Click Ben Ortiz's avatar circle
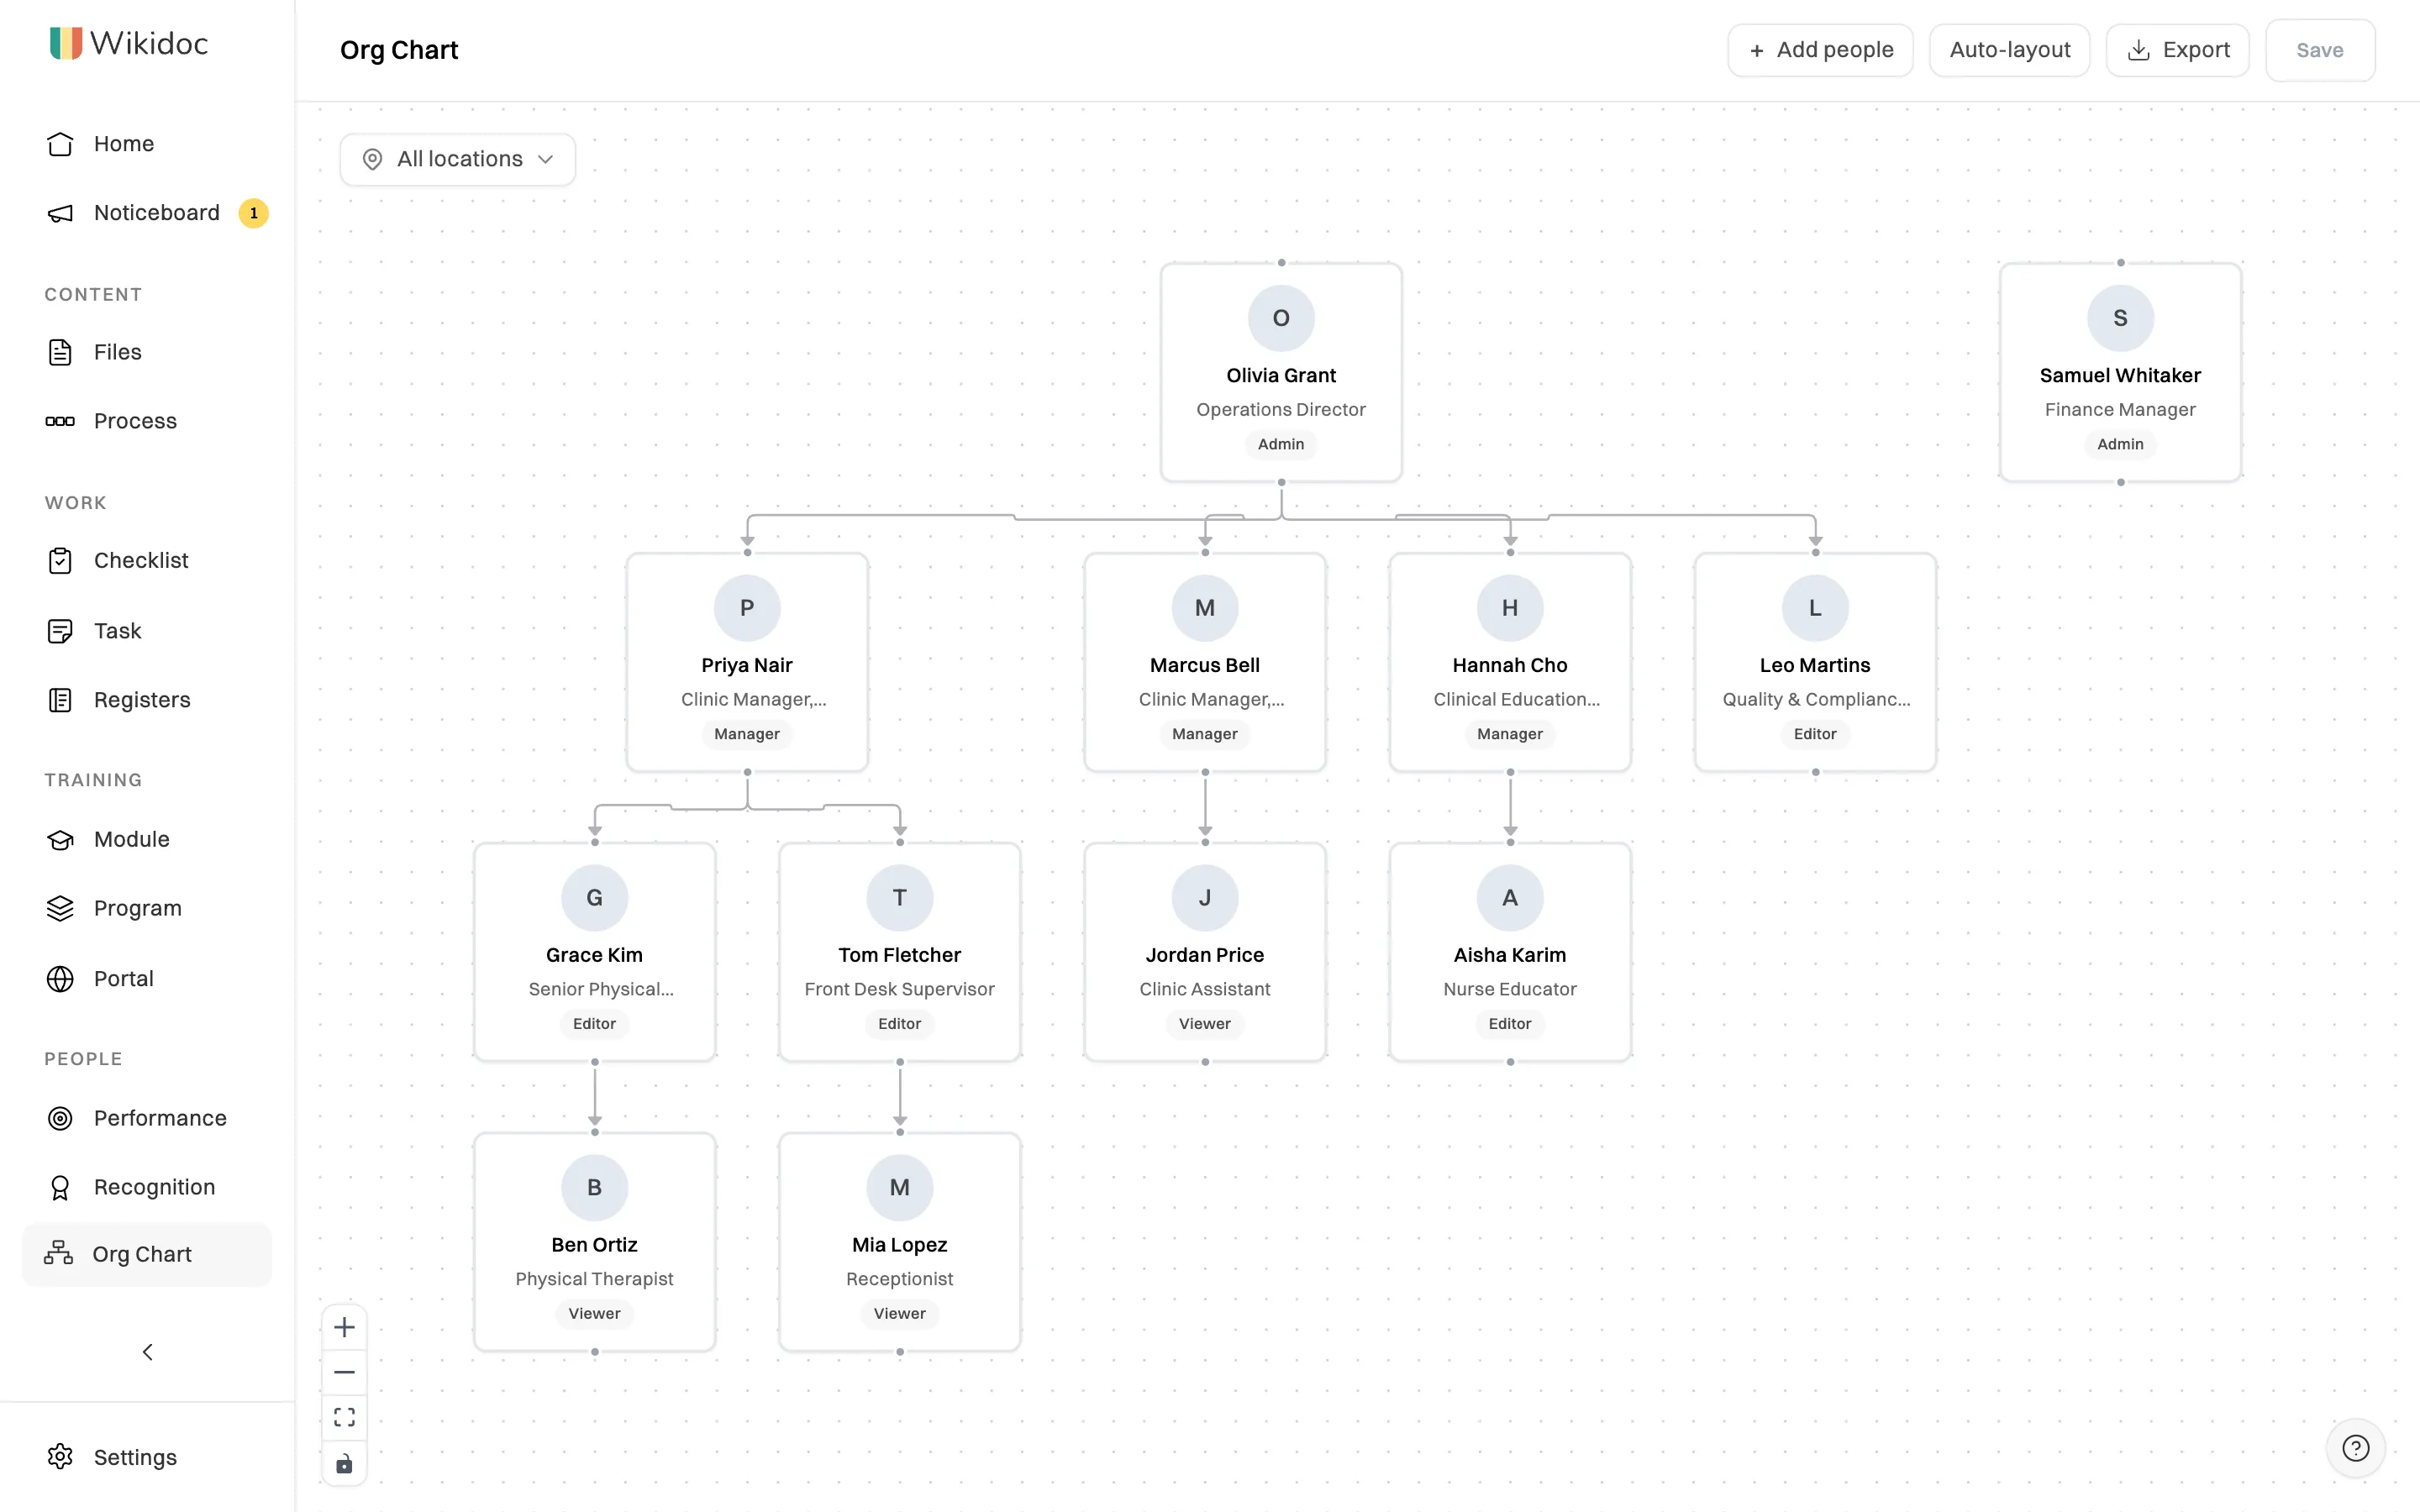Screen dimensions: 2420x1512 pyautogui.click(x=594, y=1188)
